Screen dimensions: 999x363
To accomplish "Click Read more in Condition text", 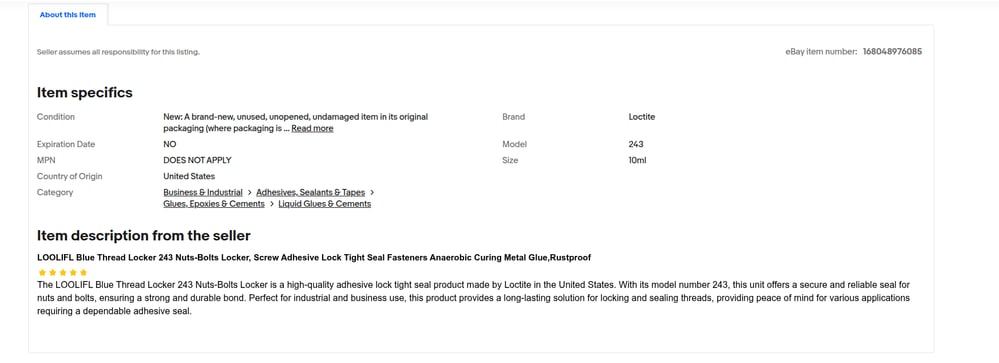I will [x=312, y=129].
